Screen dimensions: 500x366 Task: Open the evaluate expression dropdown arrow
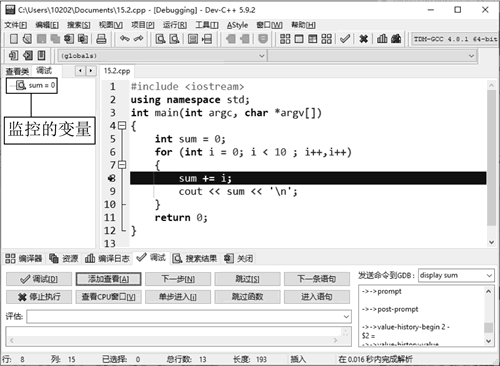tap(346, 317)
